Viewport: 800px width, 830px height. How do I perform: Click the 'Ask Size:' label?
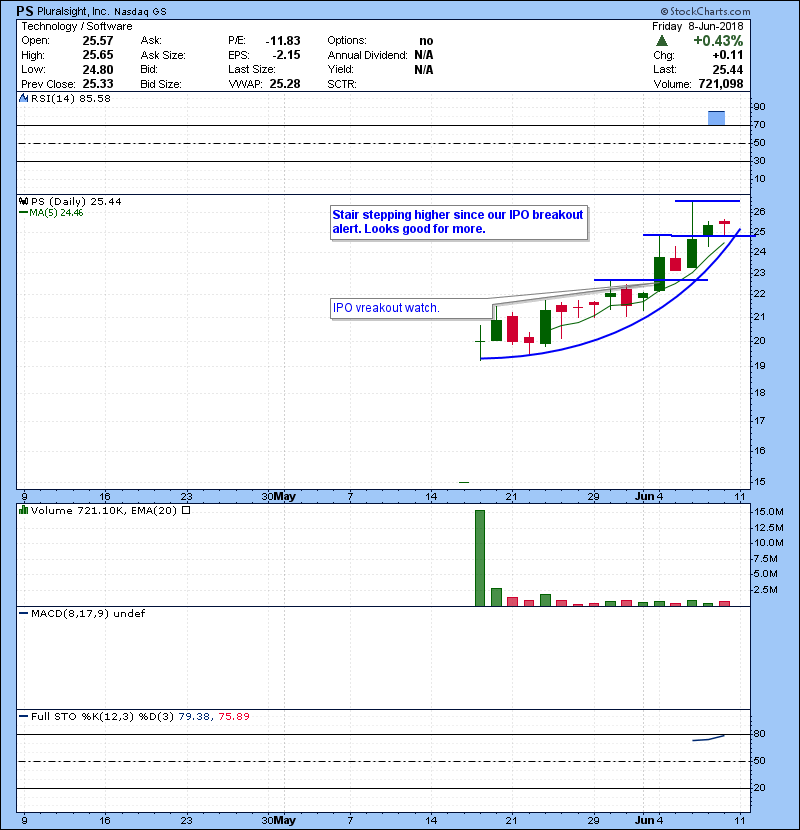[163, 55]
